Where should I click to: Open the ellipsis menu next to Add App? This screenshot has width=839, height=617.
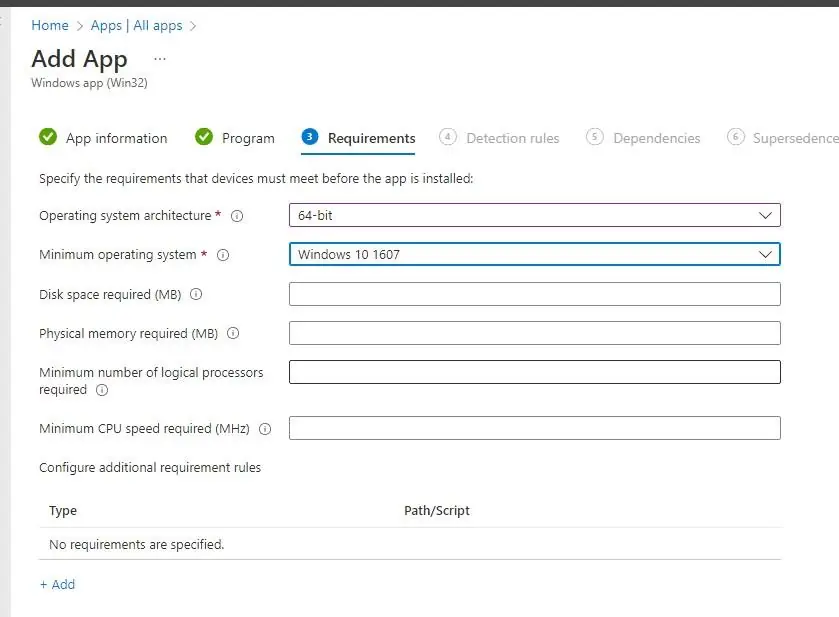click(159, 59)
